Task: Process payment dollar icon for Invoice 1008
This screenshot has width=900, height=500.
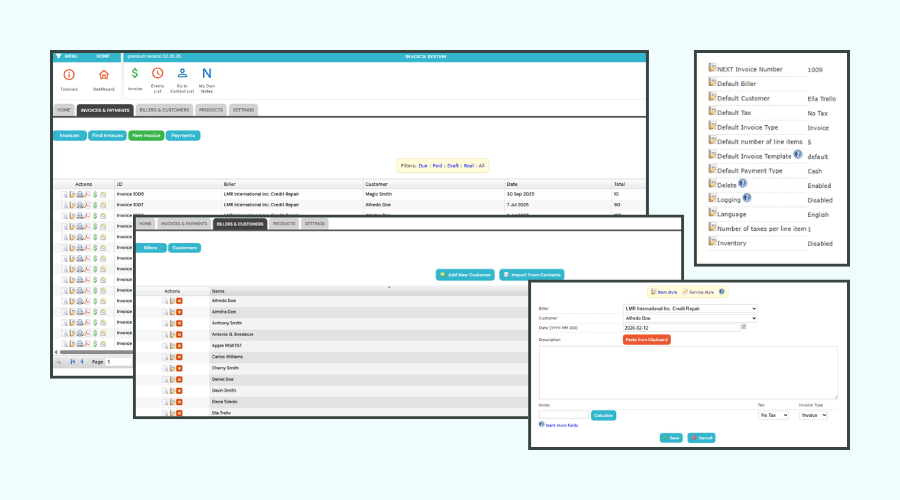Action: [95, 195]
